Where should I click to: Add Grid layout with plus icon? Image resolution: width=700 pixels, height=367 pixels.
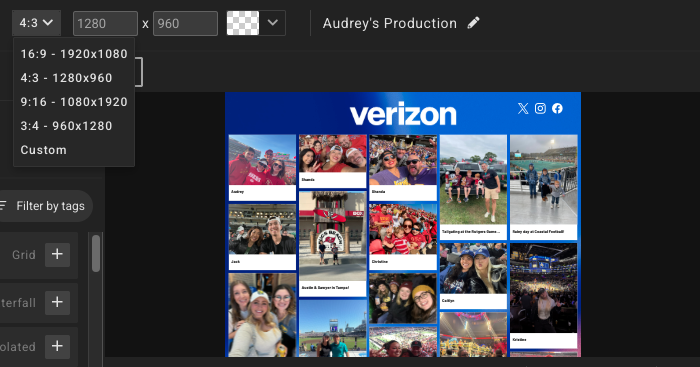[x=57, y=254]
